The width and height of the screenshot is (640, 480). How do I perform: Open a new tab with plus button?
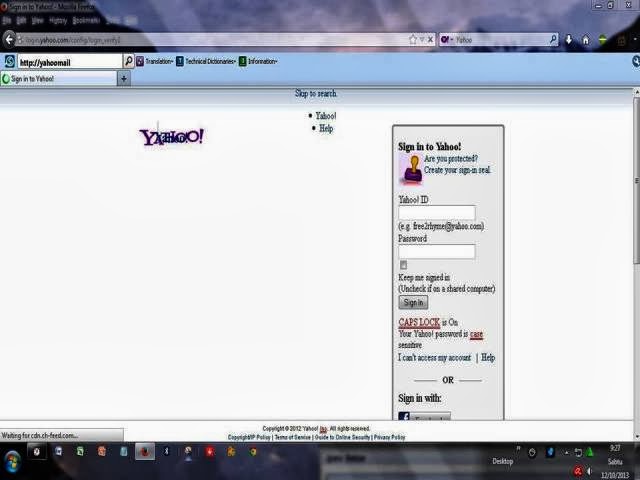click(124, 78)
